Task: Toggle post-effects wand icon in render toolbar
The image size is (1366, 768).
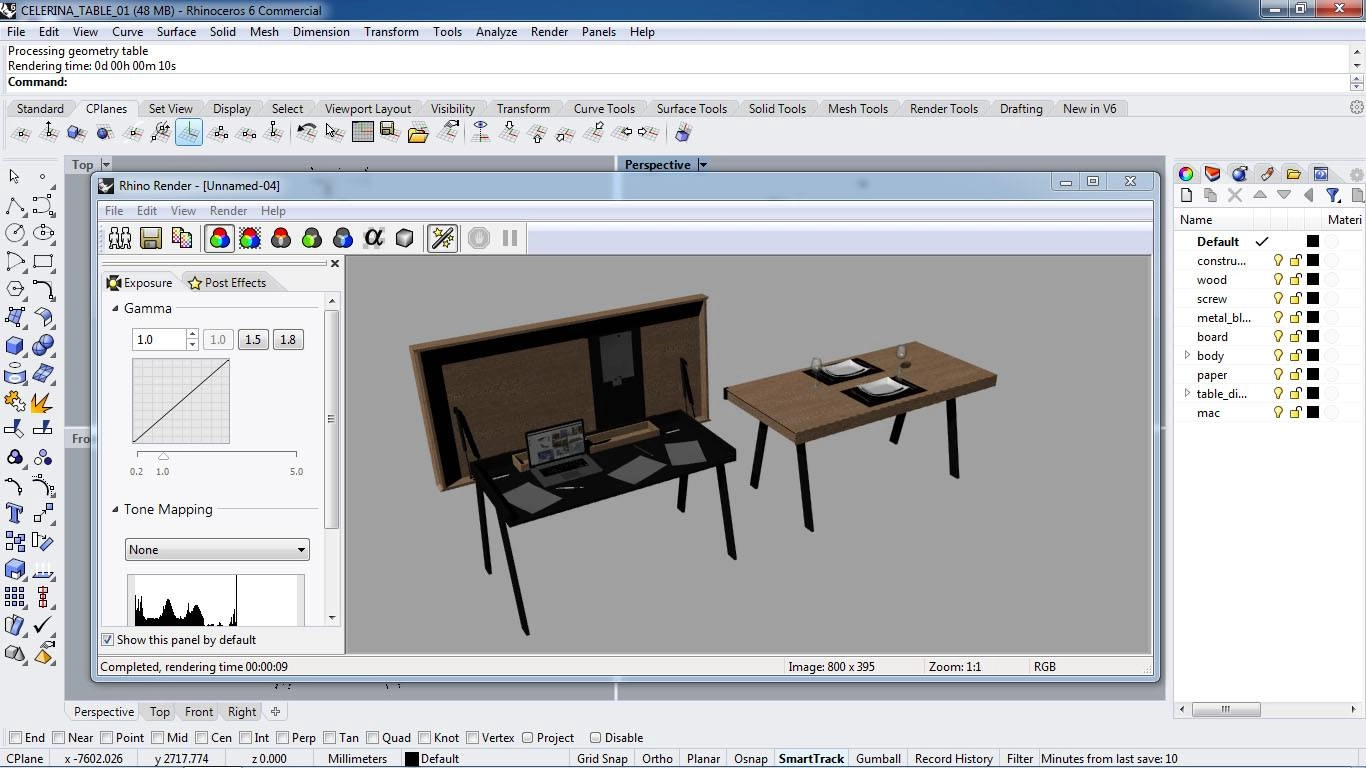Action: click(442, 238)
